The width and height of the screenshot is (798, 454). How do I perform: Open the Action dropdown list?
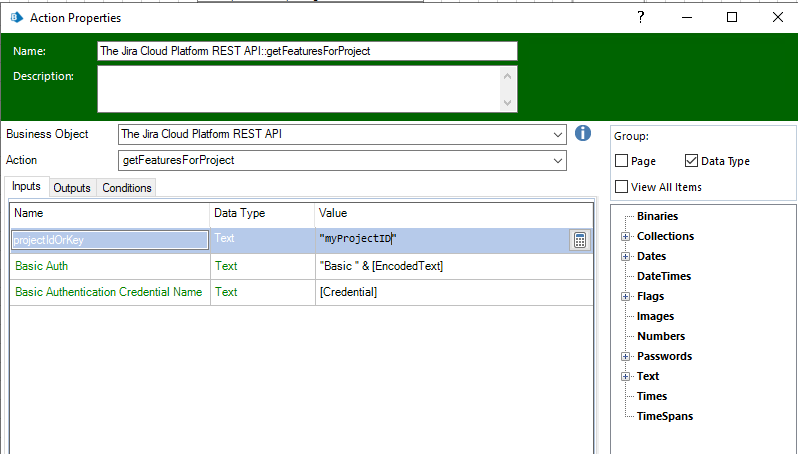(x=558, y=160)
